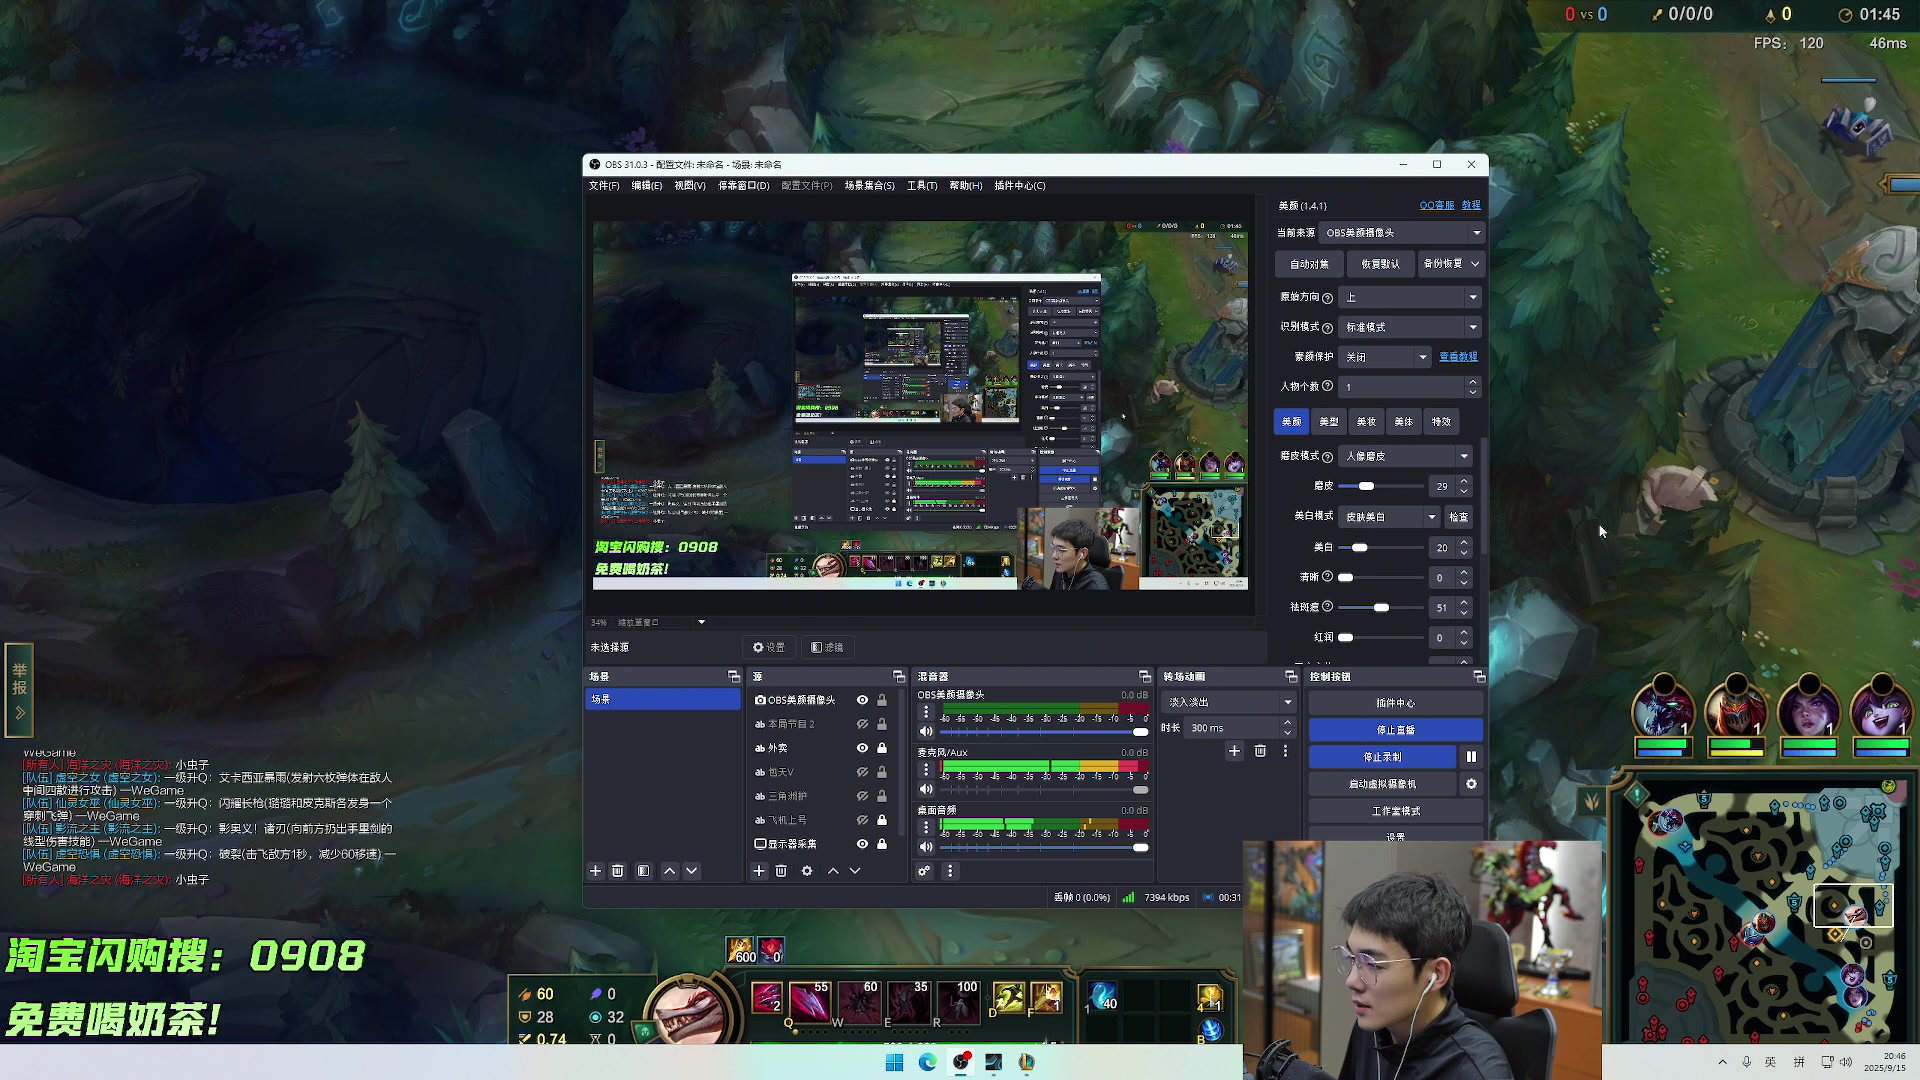This screenshot has width=1920, height=1080.
Task: Mute the 桌面音频 speaker icon
Action: coord(926,847)
